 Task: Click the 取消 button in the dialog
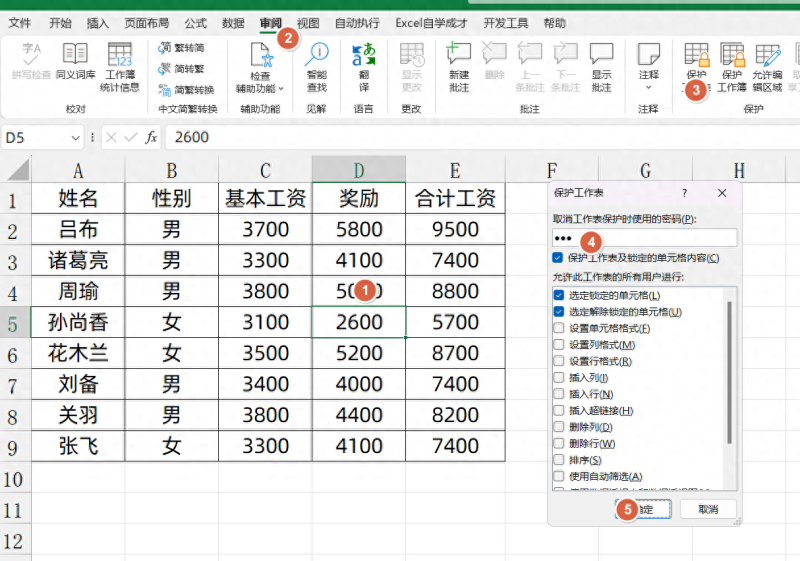[x=708, y=509]
